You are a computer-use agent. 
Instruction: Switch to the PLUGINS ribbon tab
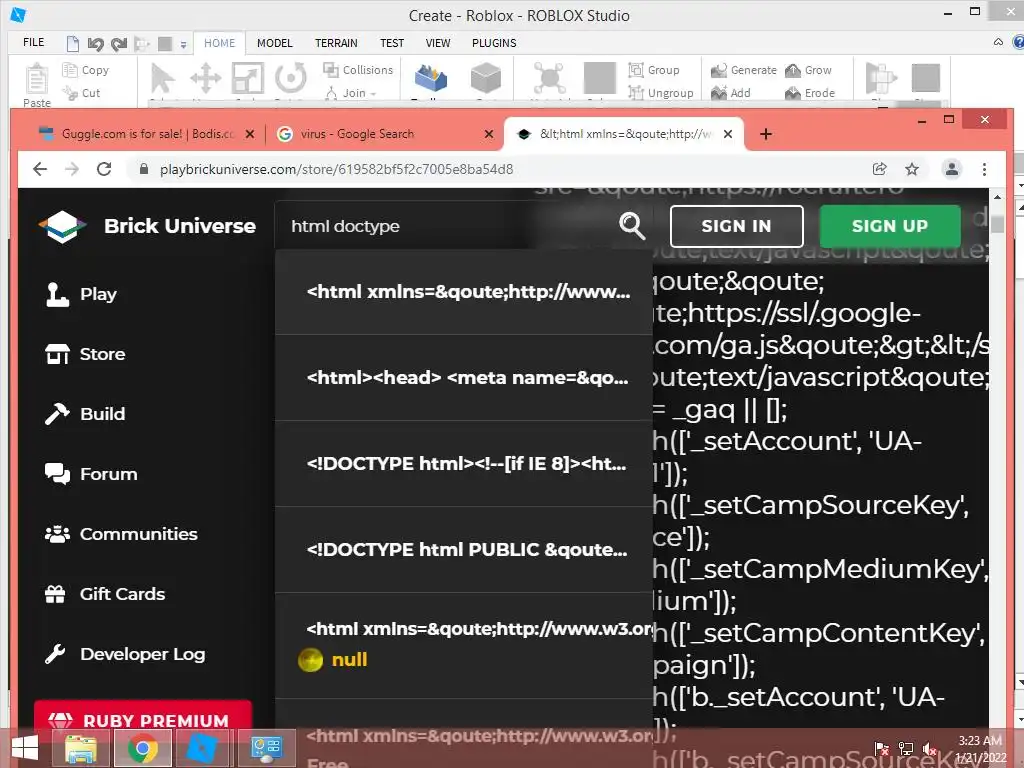click(494, 43)
